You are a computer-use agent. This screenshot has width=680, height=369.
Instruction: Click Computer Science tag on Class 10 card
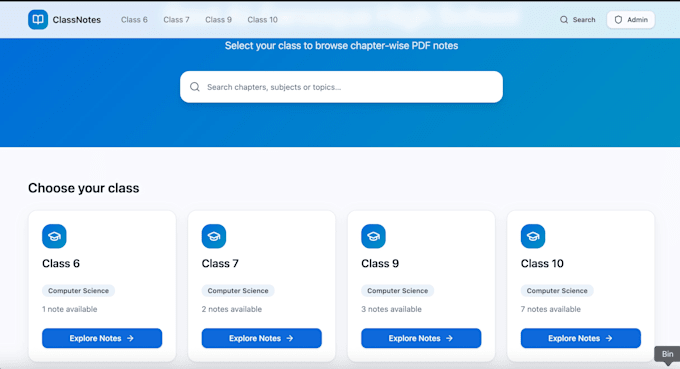(x=557, y=291)
